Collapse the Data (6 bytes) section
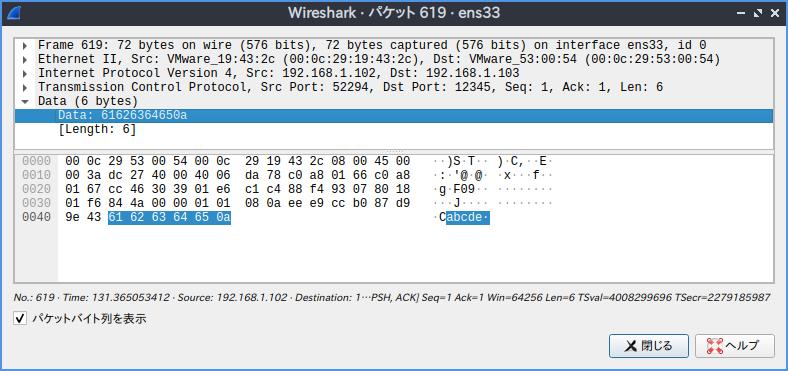The height and width of the screenshot is (371, 788). pyautogui.click(x=25, y=102)
